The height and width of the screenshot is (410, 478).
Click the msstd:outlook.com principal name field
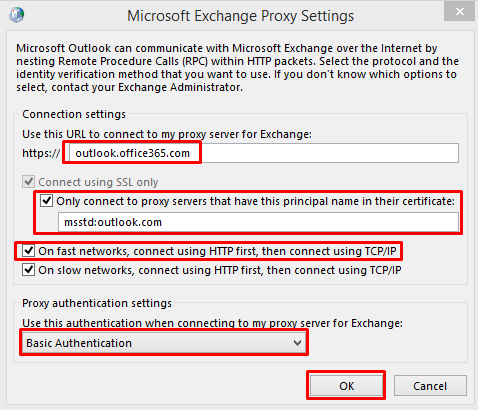[x=258, y=222]
